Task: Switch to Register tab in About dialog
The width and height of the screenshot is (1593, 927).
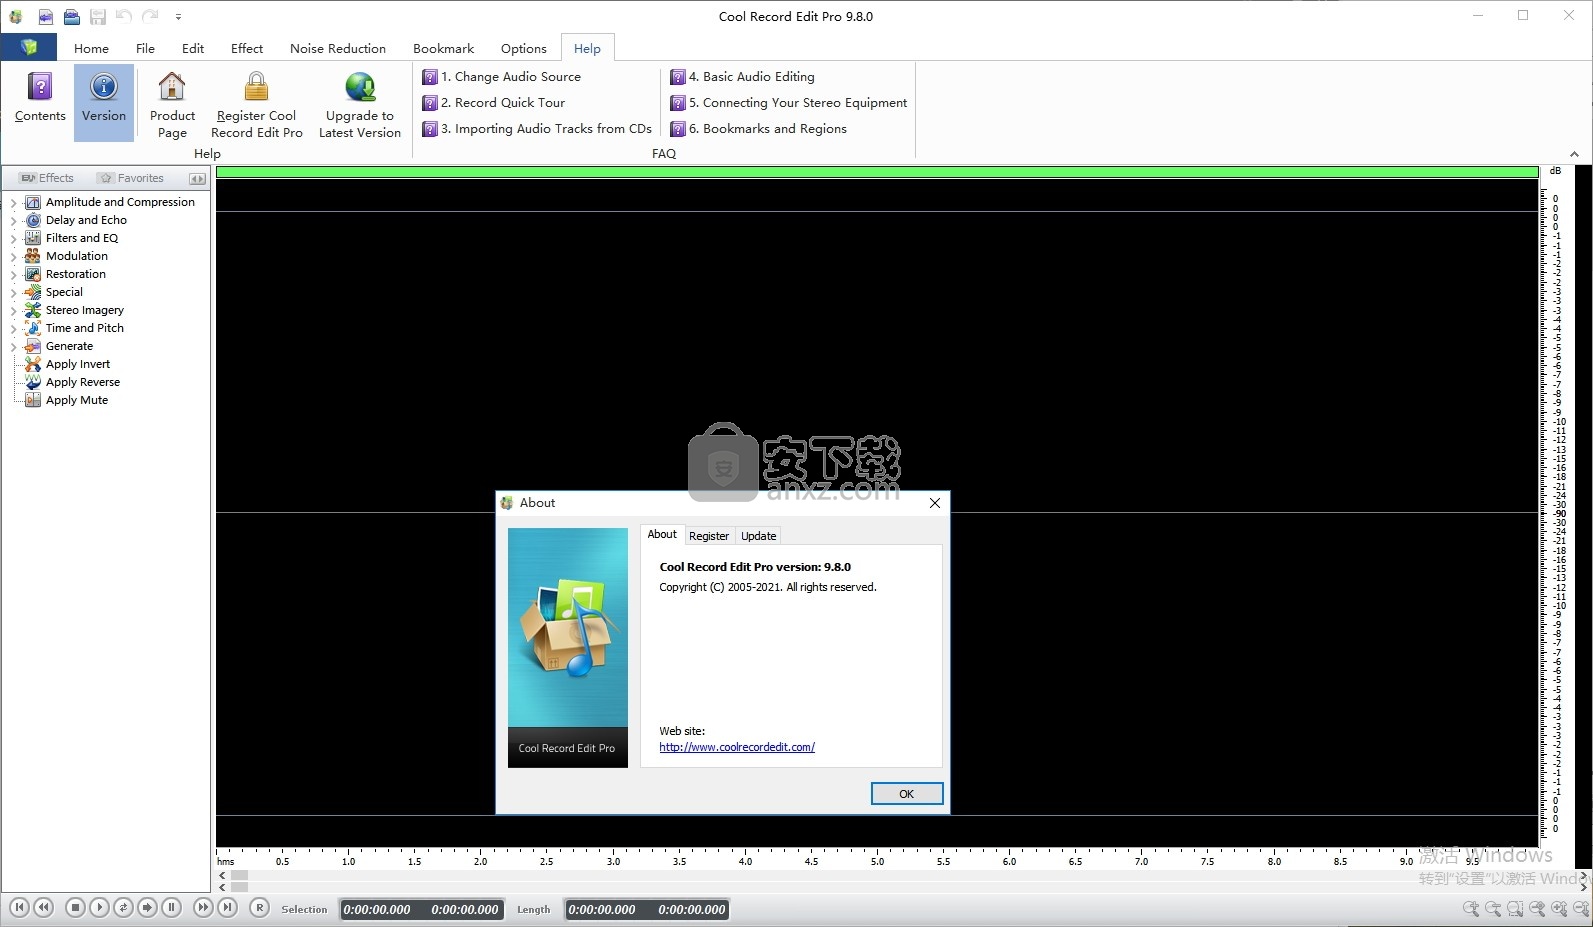Action: [709, 536]
